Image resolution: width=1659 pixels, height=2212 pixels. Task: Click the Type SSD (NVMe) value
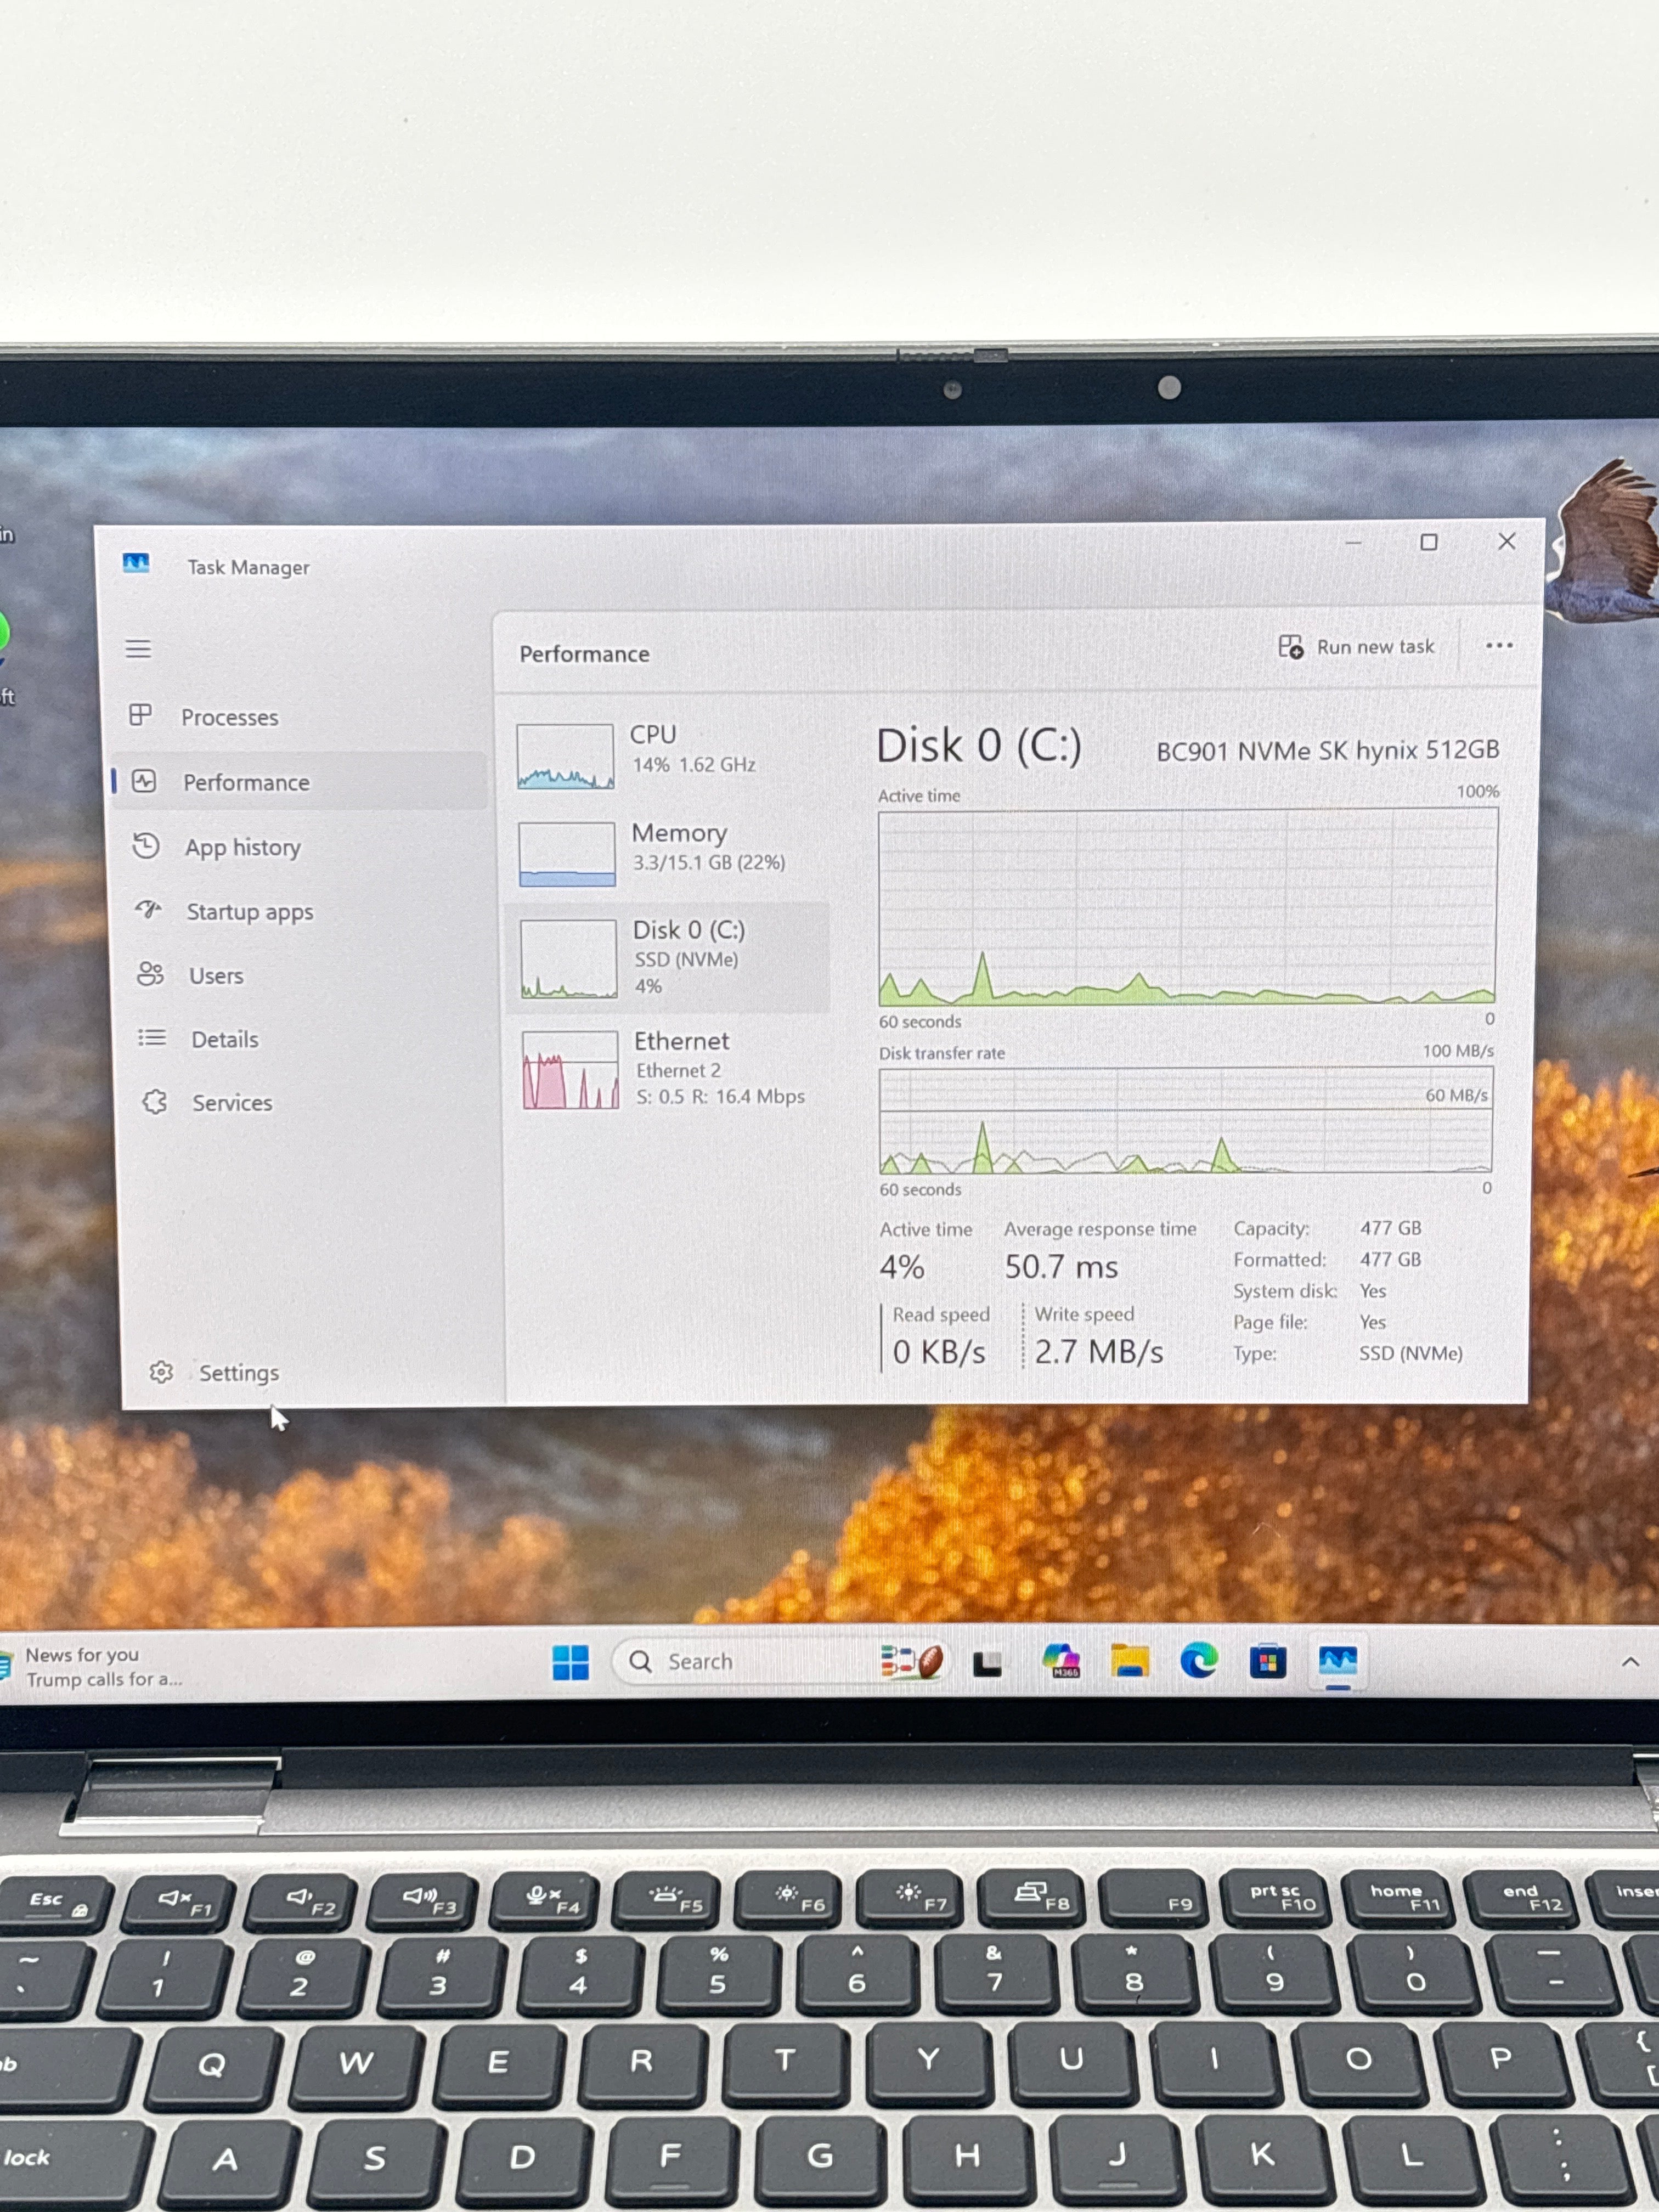pyautogui.click(x=1410, y=1353)
